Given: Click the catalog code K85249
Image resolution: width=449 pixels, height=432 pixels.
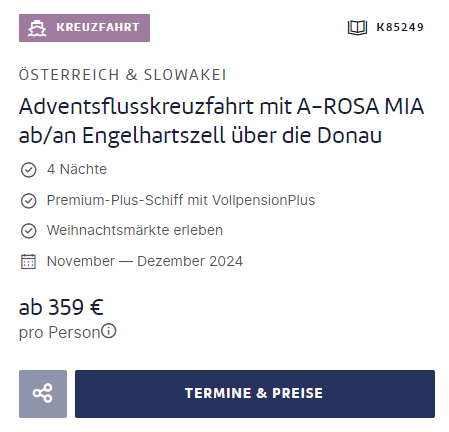Looking at the screenshot, I should (400, 27).
